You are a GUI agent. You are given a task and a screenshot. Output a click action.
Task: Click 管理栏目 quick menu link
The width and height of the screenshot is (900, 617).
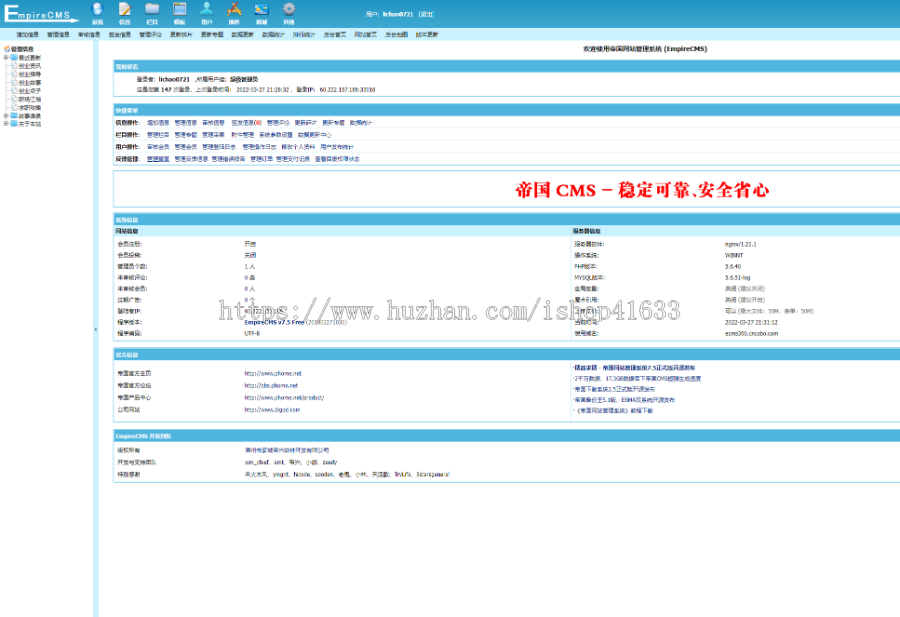pyautogui.click(x=158, y=135)
